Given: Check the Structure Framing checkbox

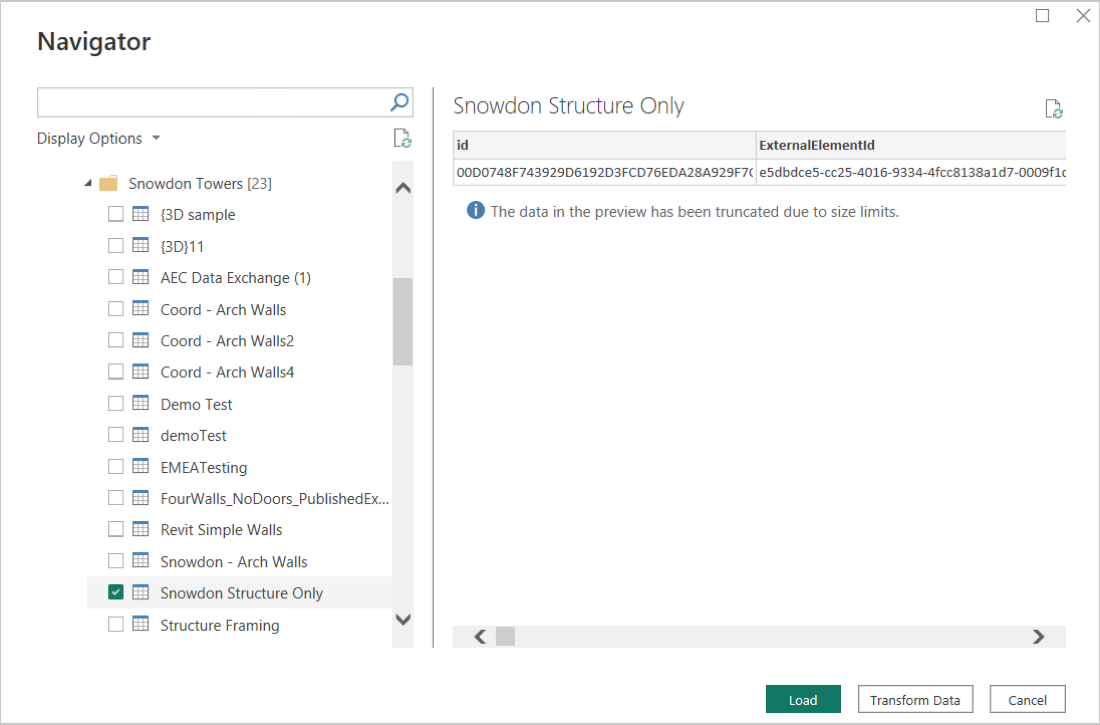Looking at the screenshot, I should click(116, 625).
